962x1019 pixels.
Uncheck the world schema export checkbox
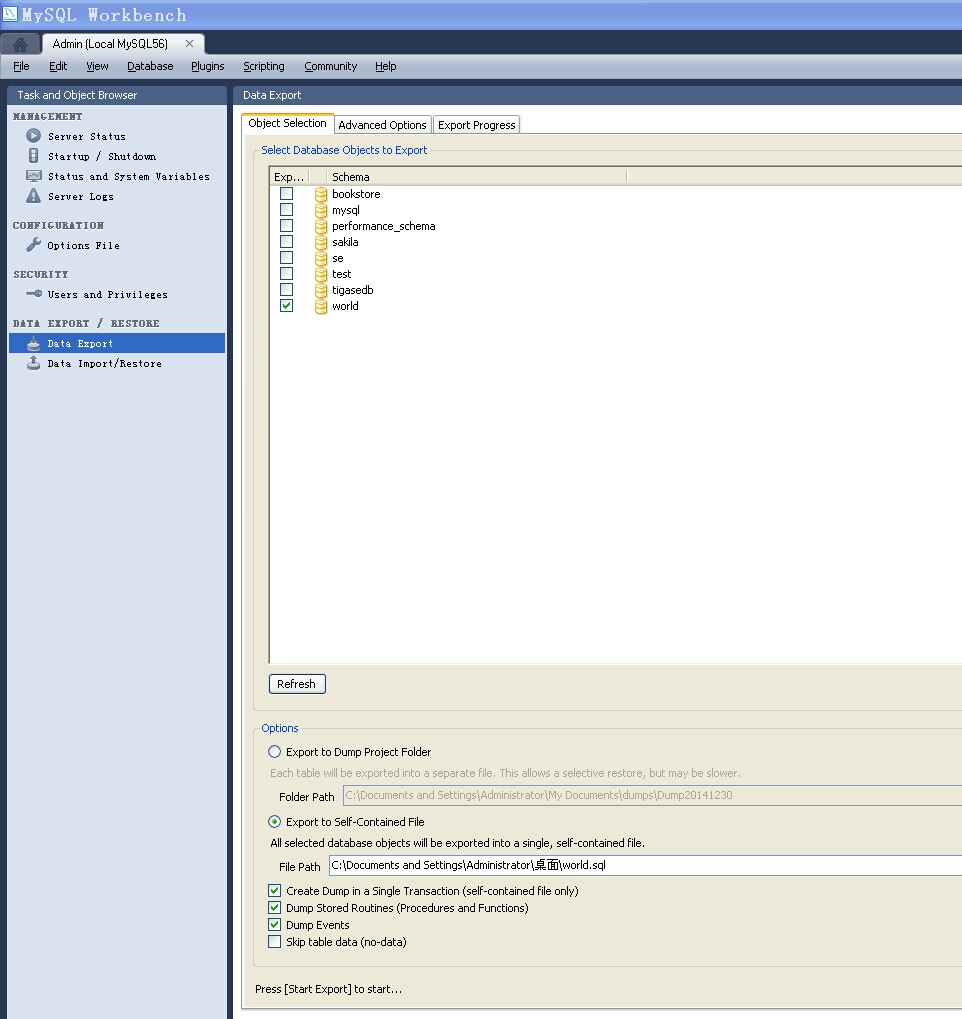tap(286, 305)
